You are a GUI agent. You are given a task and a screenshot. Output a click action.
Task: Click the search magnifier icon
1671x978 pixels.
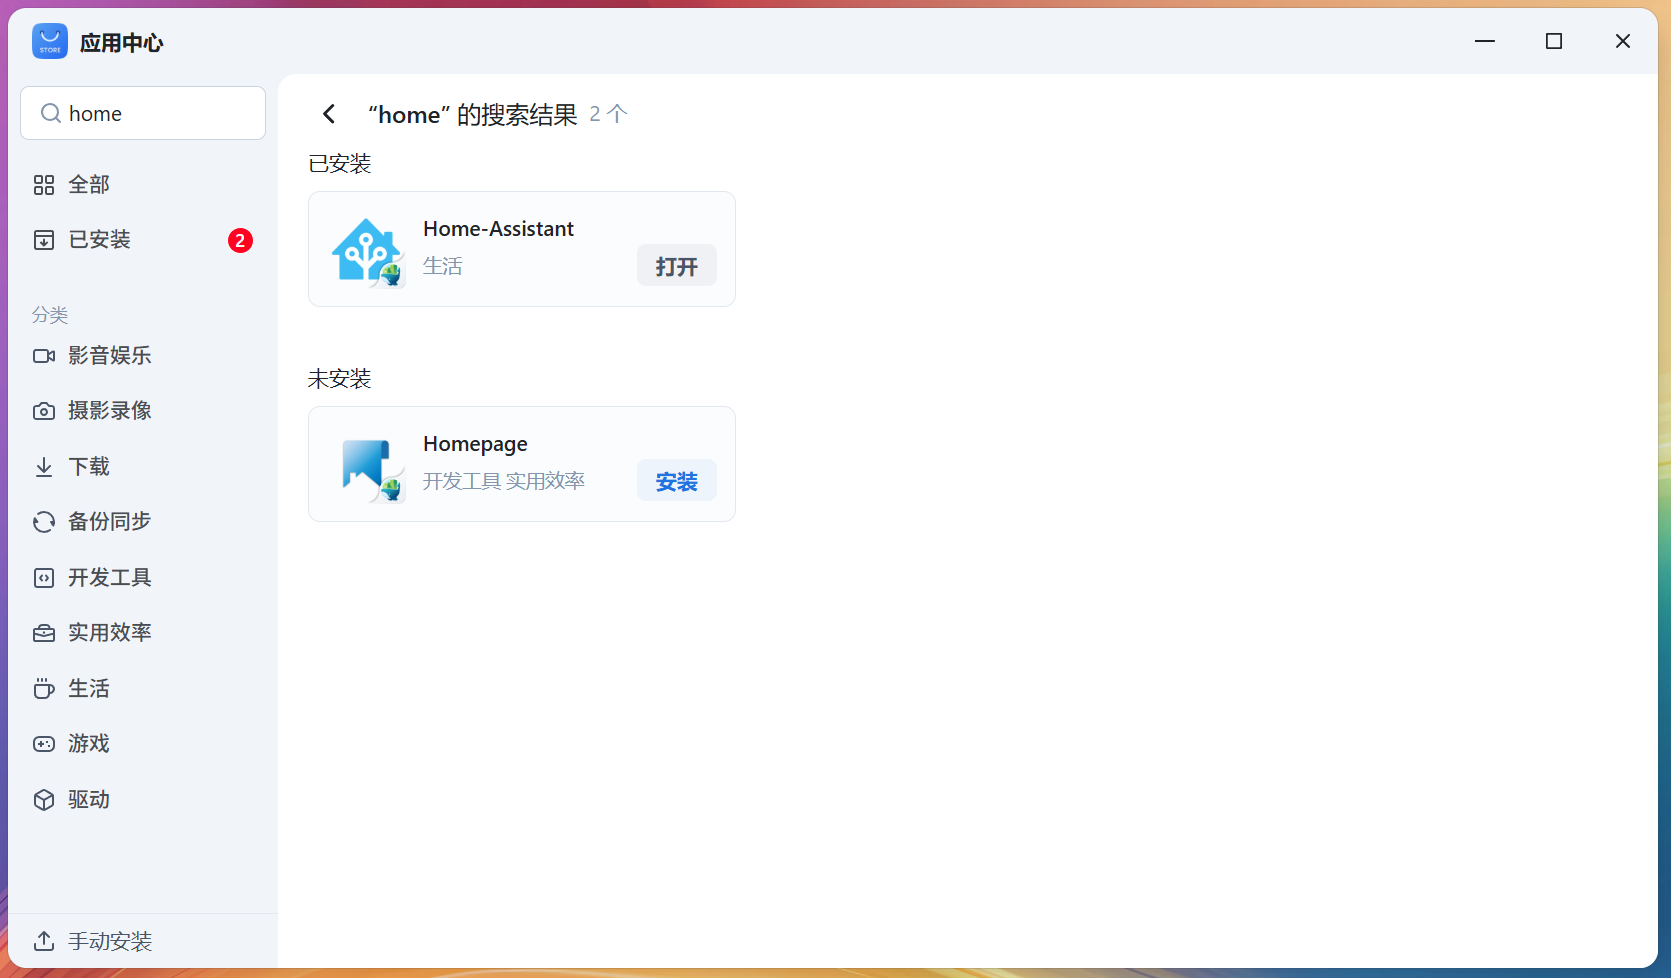pos(50,114)
